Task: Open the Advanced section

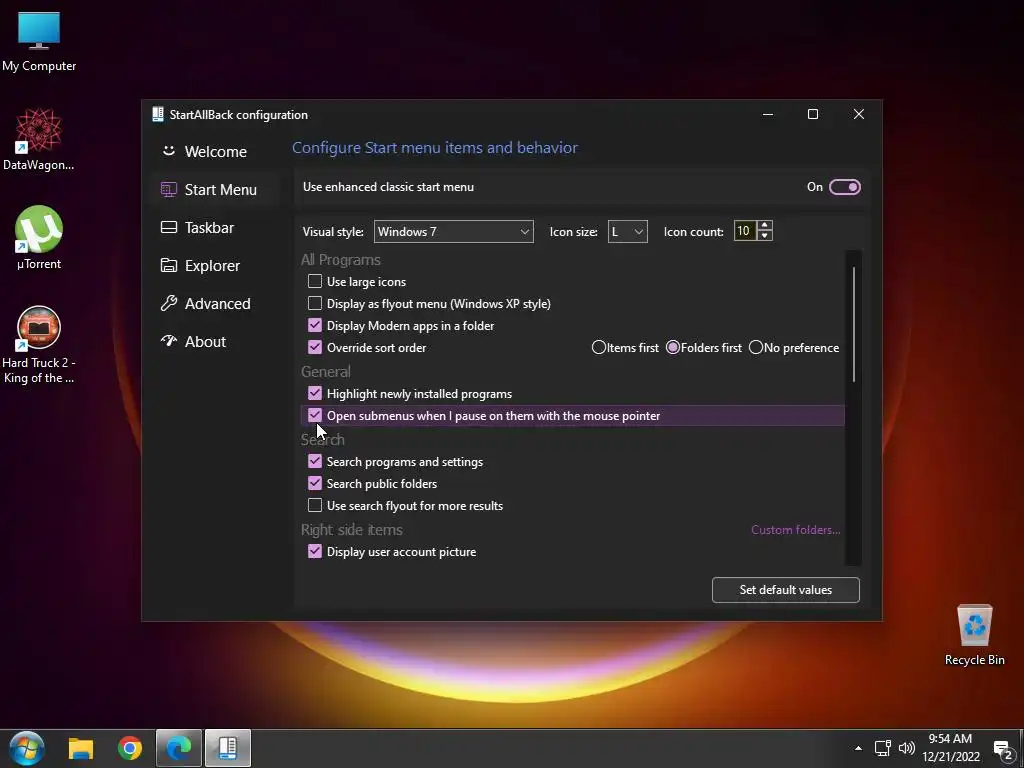Action: coord(216,303)
